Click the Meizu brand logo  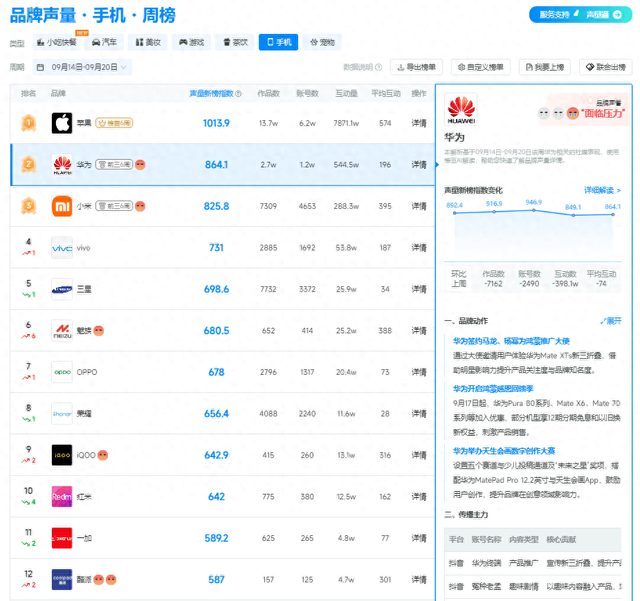(x=62, y=331)
